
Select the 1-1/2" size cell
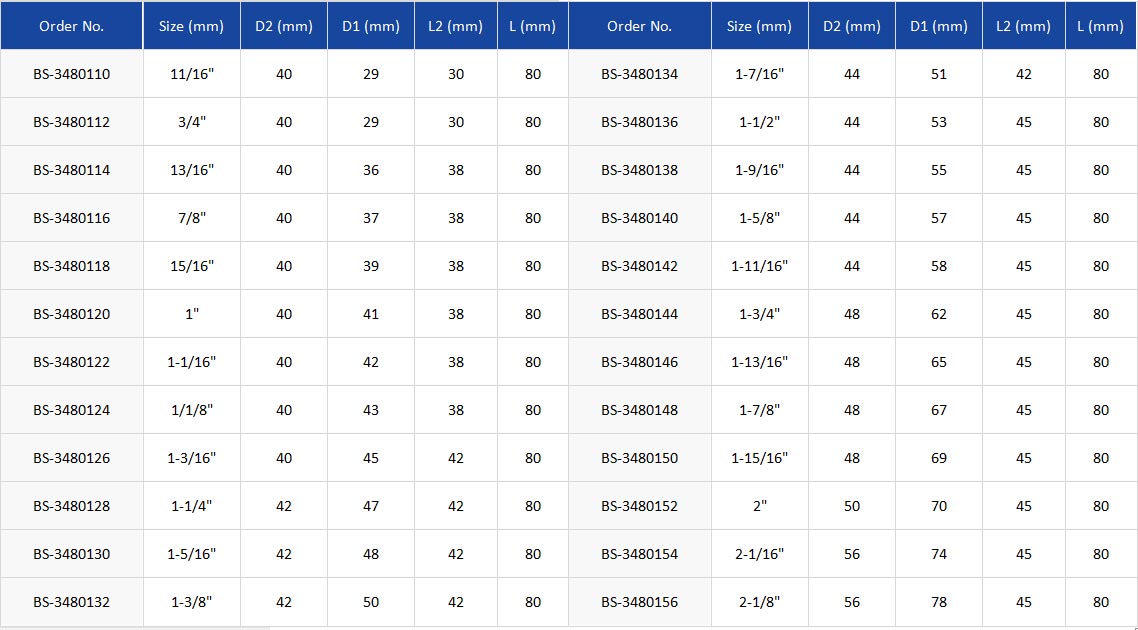(760, 122)
